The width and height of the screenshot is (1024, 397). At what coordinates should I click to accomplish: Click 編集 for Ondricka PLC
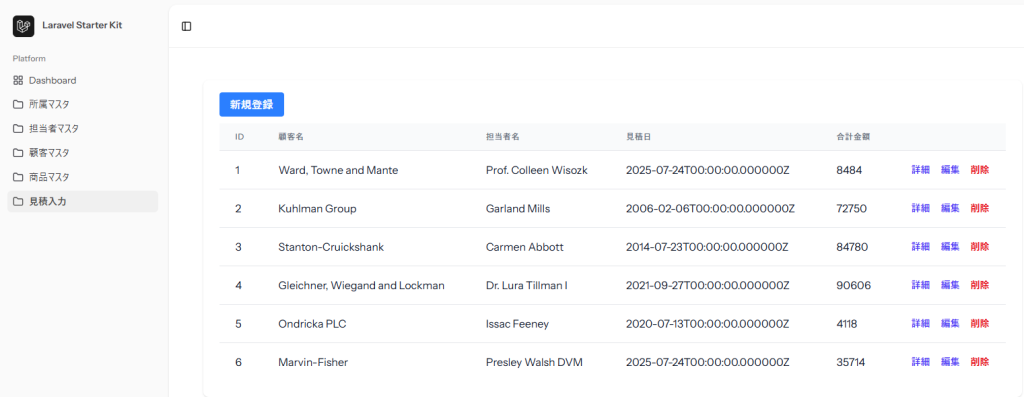tap(950, 323)
